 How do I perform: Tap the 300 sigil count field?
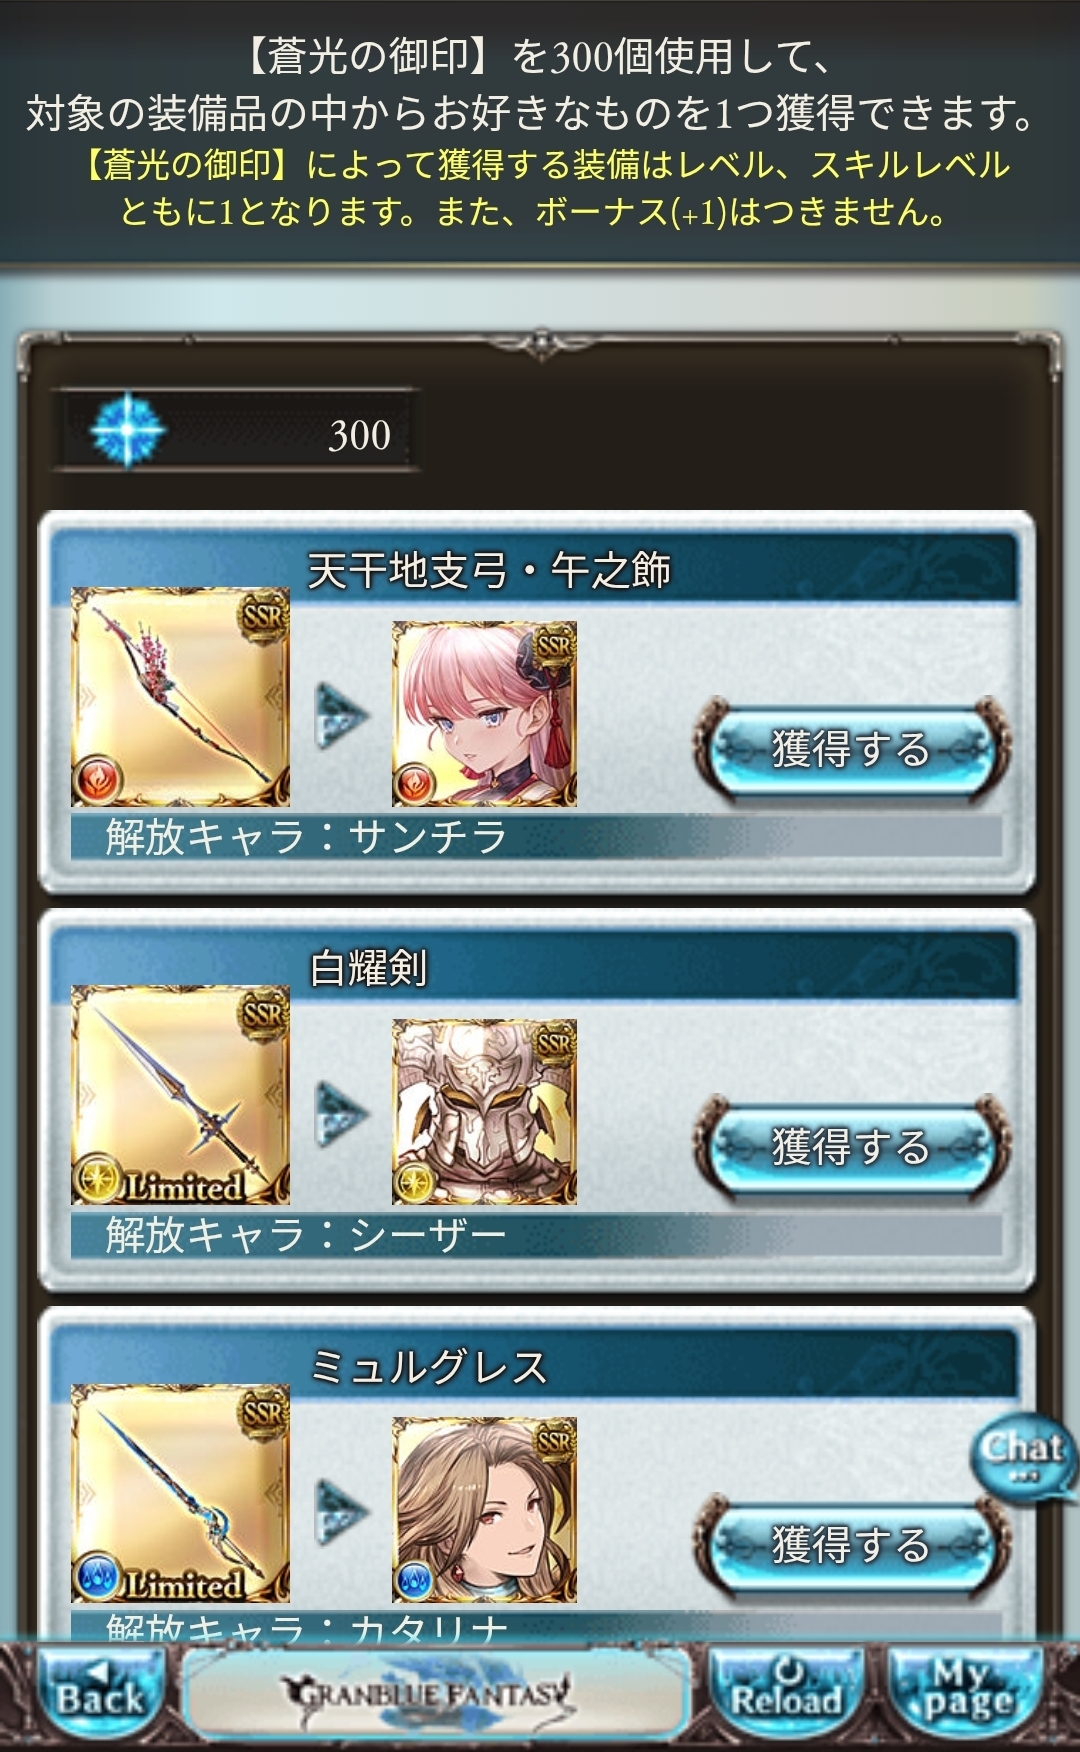[236, 431]
